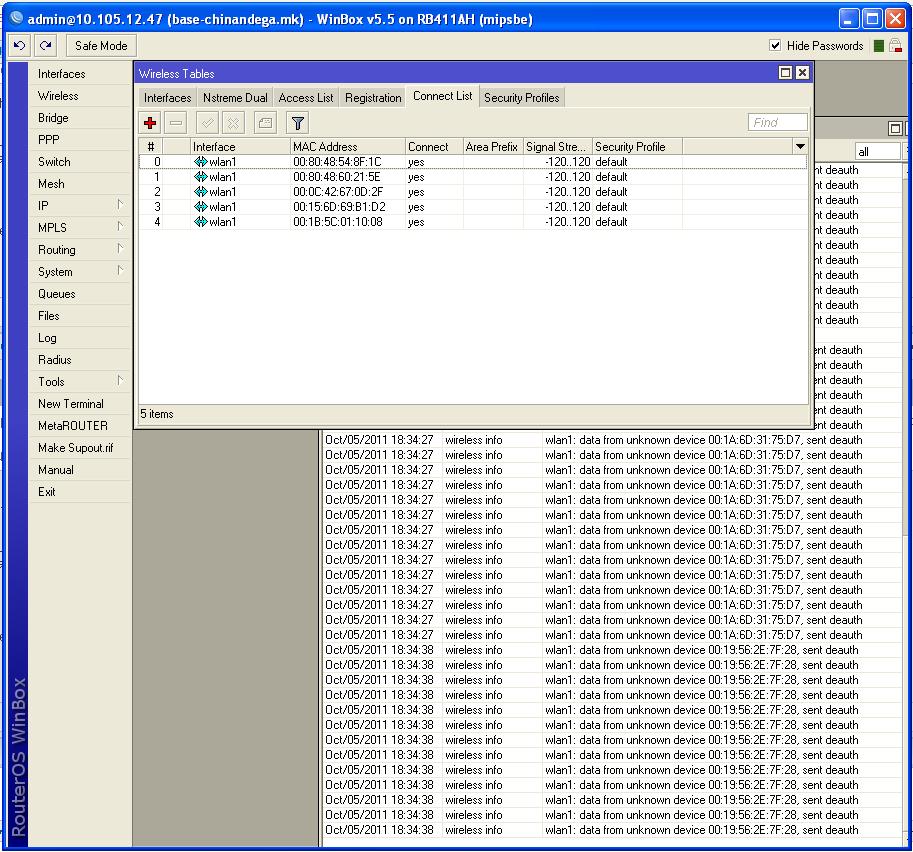
Task: Click the Comment toolbar icon
Action: 266,123
